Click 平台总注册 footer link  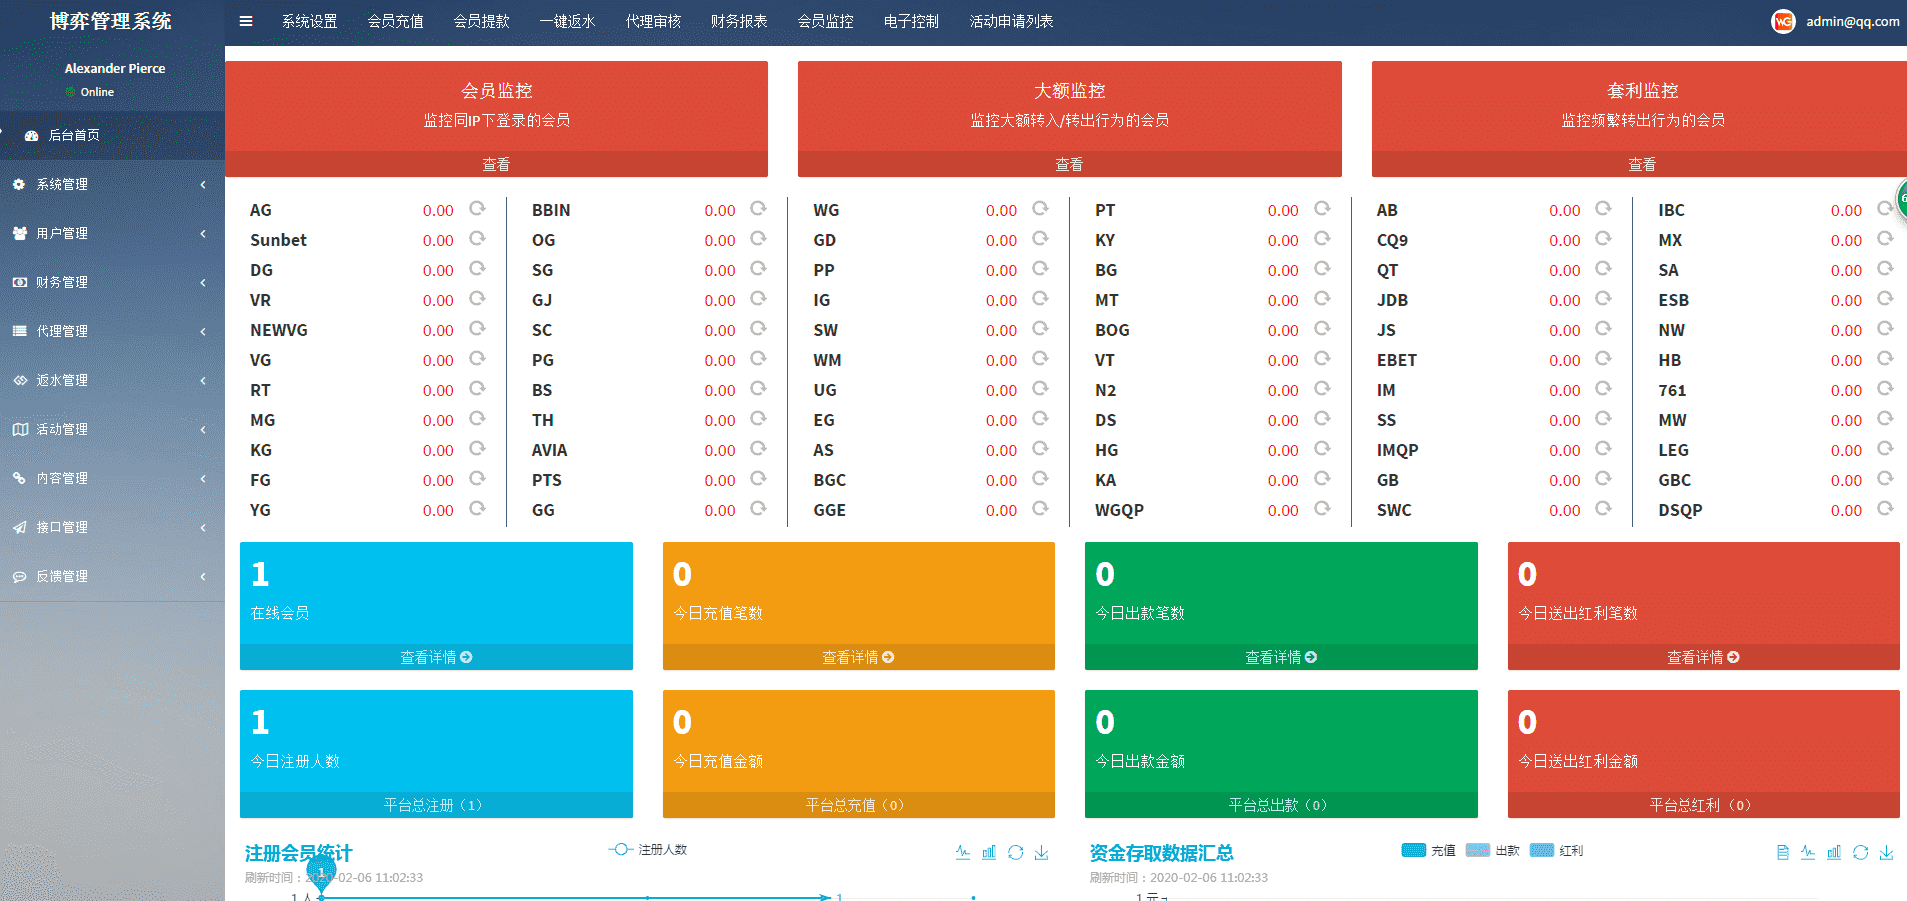pyautogui.click(x=436, y=805)
